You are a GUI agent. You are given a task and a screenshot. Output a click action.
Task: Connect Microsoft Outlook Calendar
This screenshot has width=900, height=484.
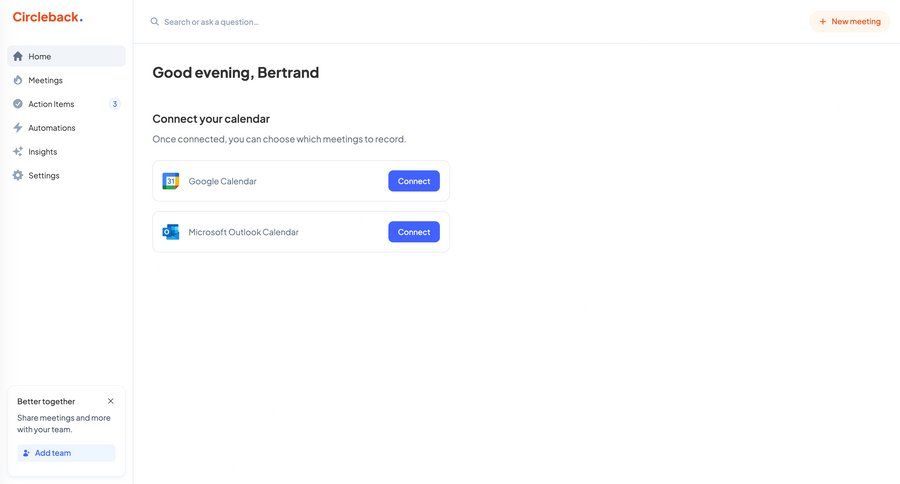click(414, 232)
